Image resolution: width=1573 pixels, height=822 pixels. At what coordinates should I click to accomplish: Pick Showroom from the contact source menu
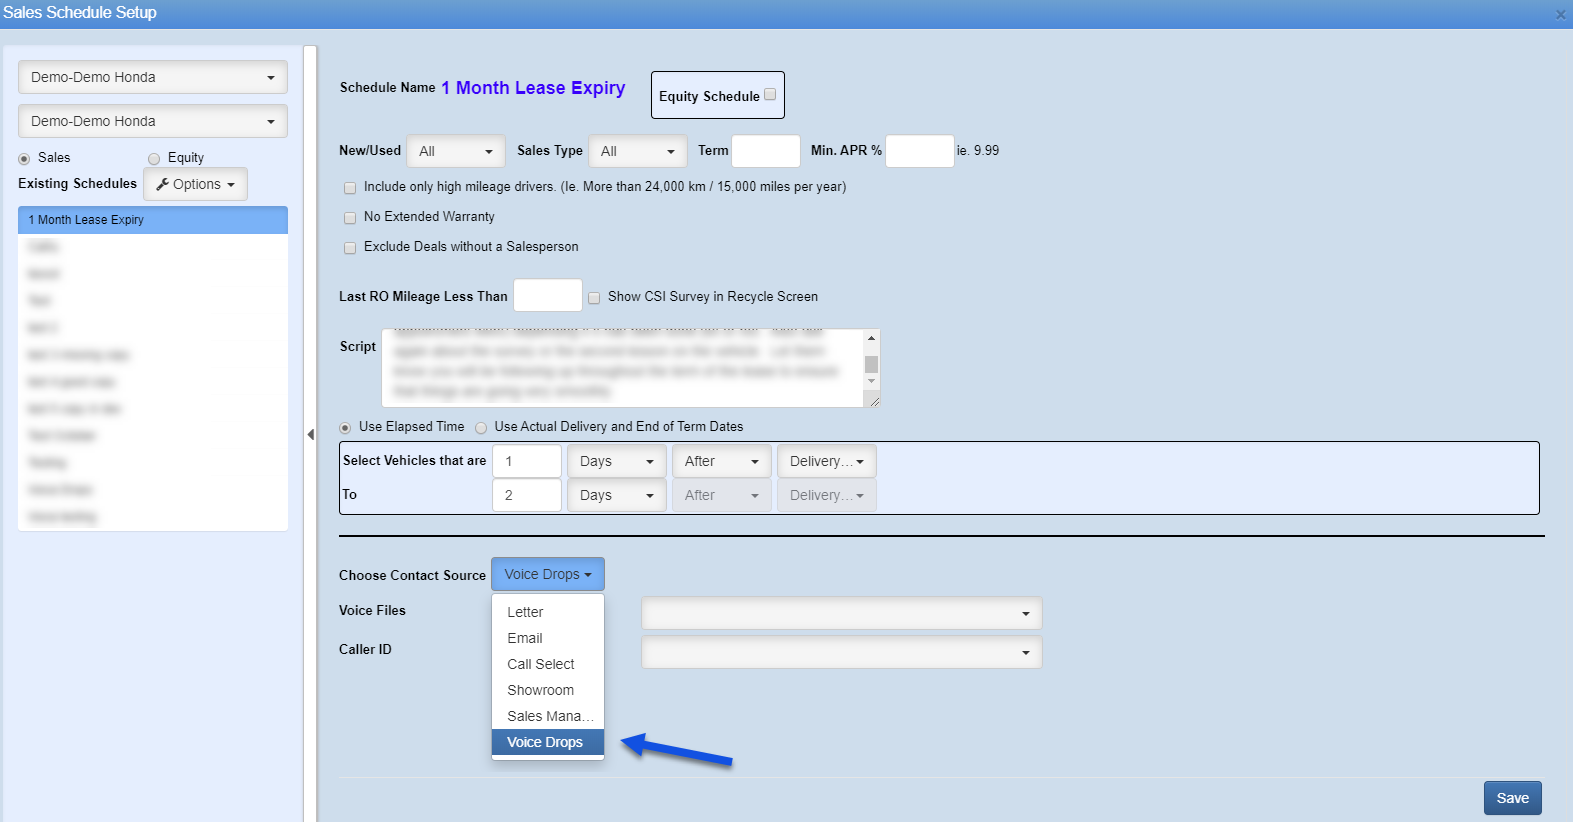(x=541, y=690)
